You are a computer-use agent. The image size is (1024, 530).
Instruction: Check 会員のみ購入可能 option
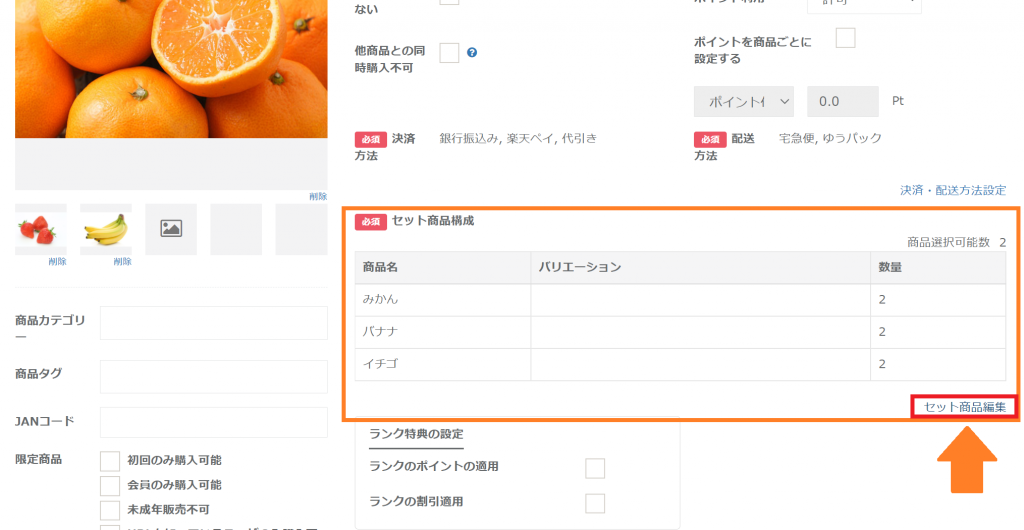tap(110, 485)
